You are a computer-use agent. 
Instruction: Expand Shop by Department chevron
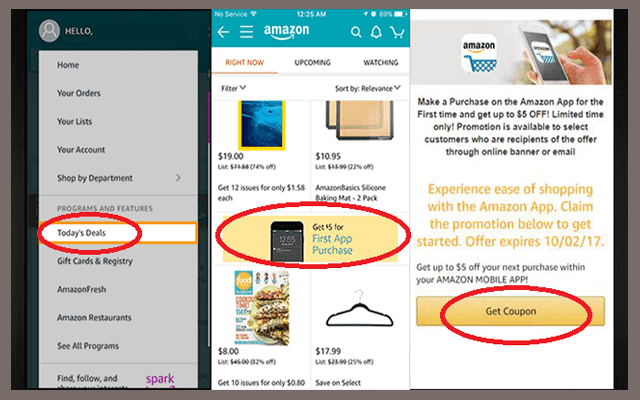tap(178, 178)
